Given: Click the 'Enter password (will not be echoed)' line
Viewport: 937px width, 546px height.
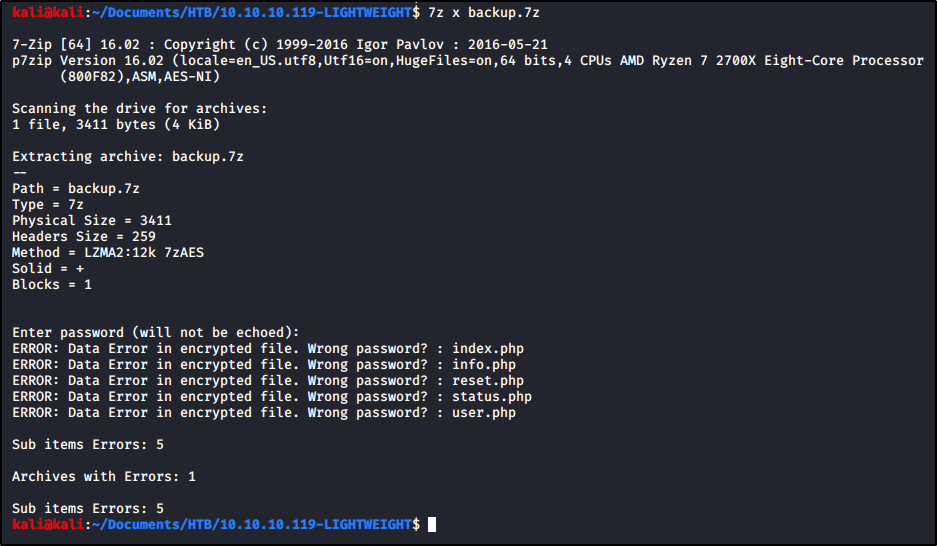Looking at the screenshot, I should (155, 333).
